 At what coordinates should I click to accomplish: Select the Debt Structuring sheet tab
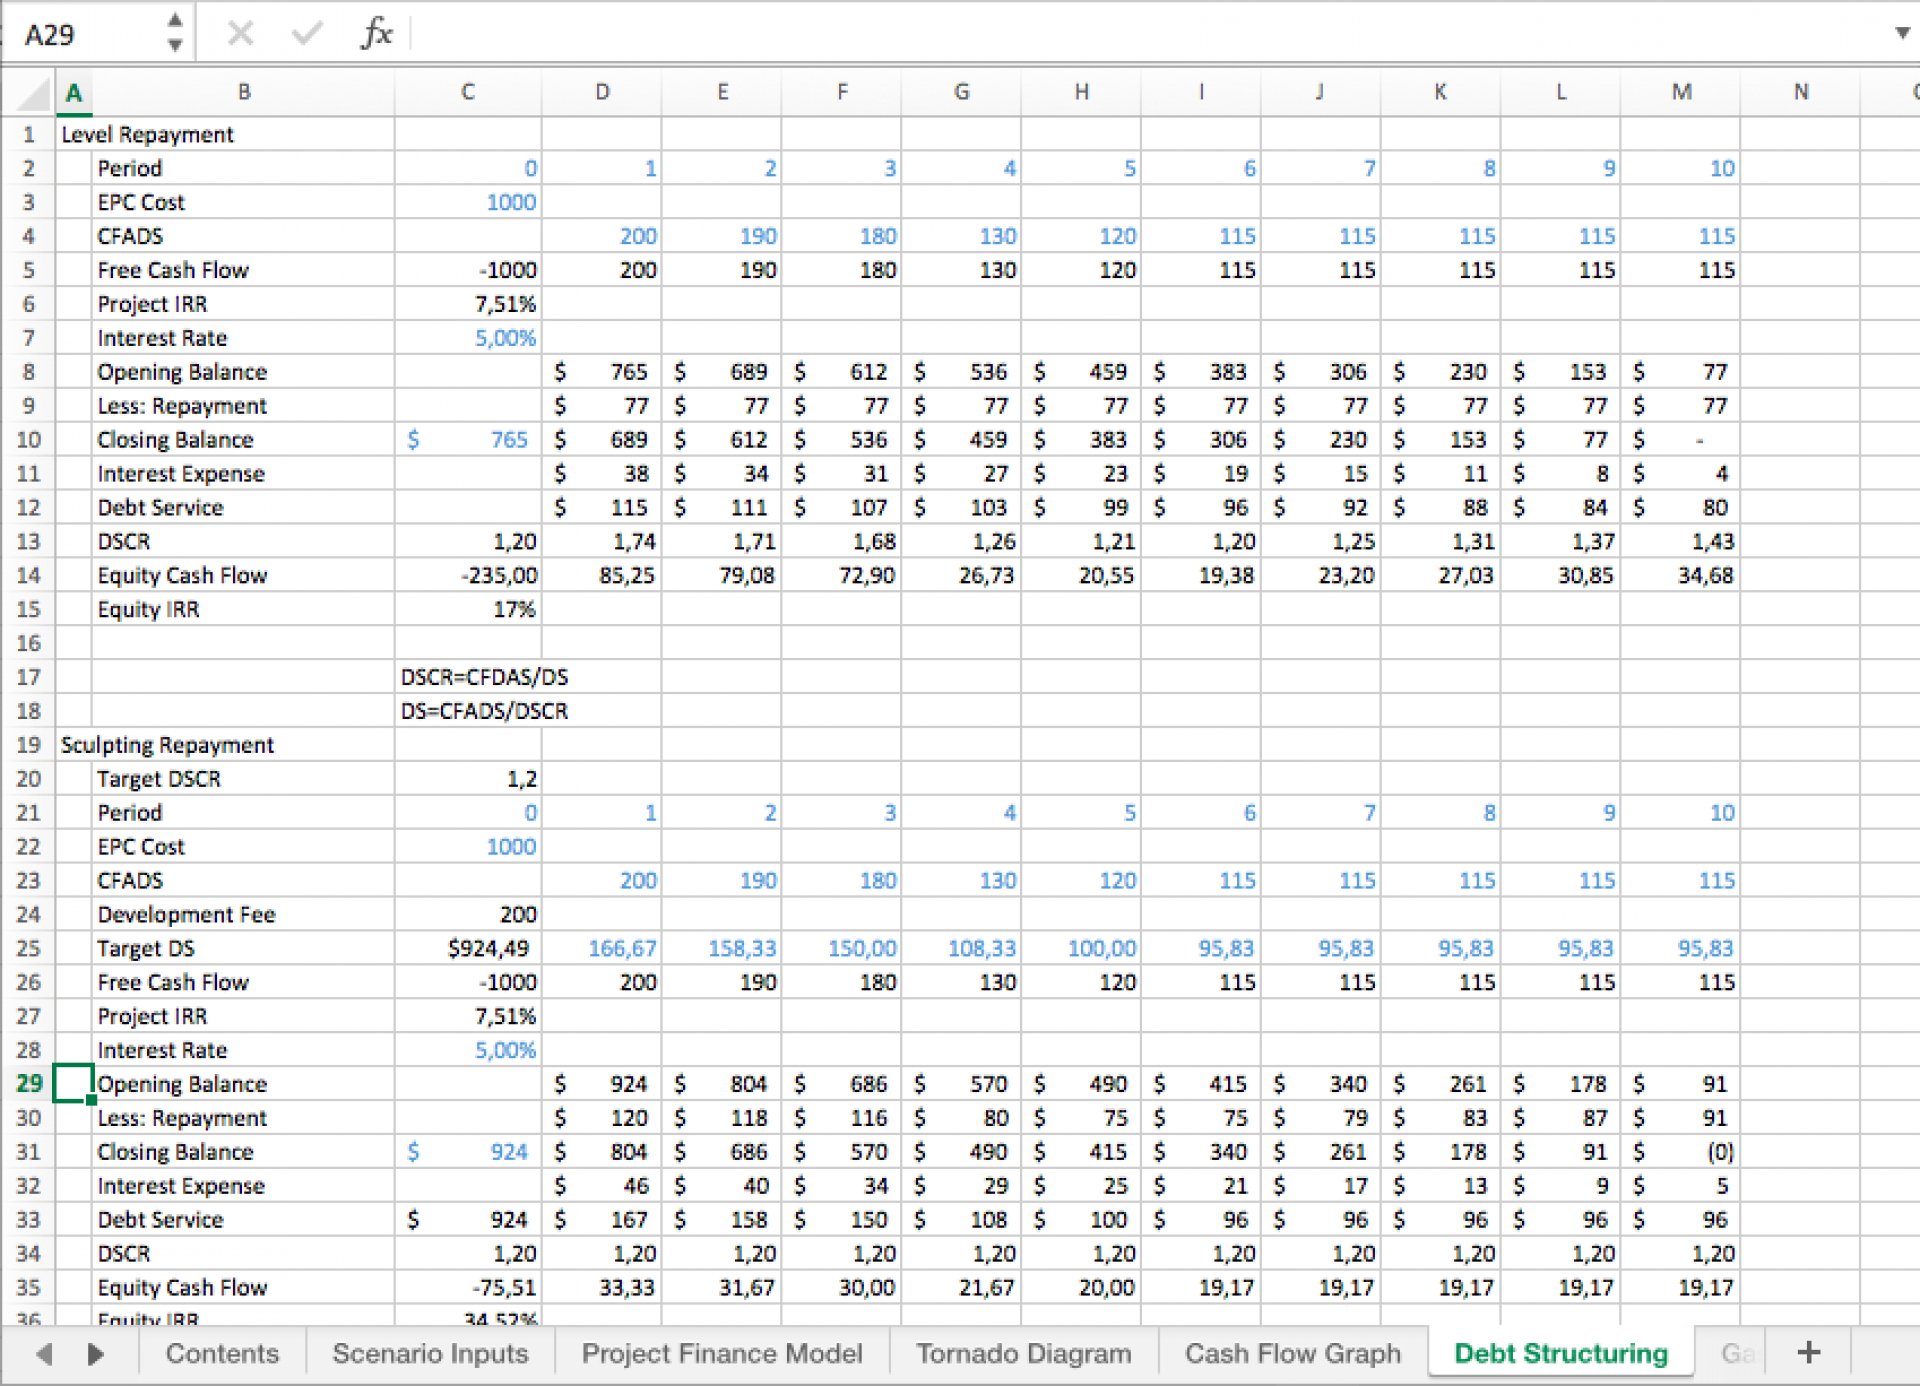click(x=1561, y=1354)
